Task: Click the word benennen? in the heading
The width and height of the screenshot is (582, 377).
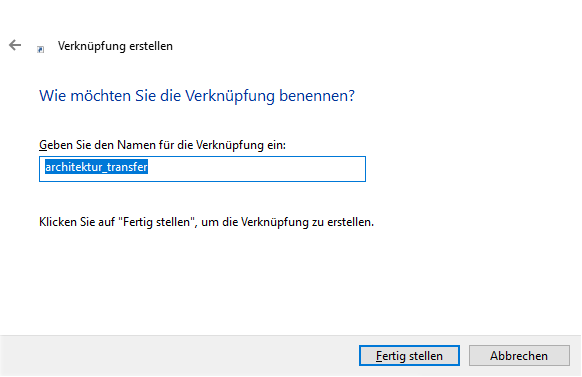Action: [x=317, y=96]
